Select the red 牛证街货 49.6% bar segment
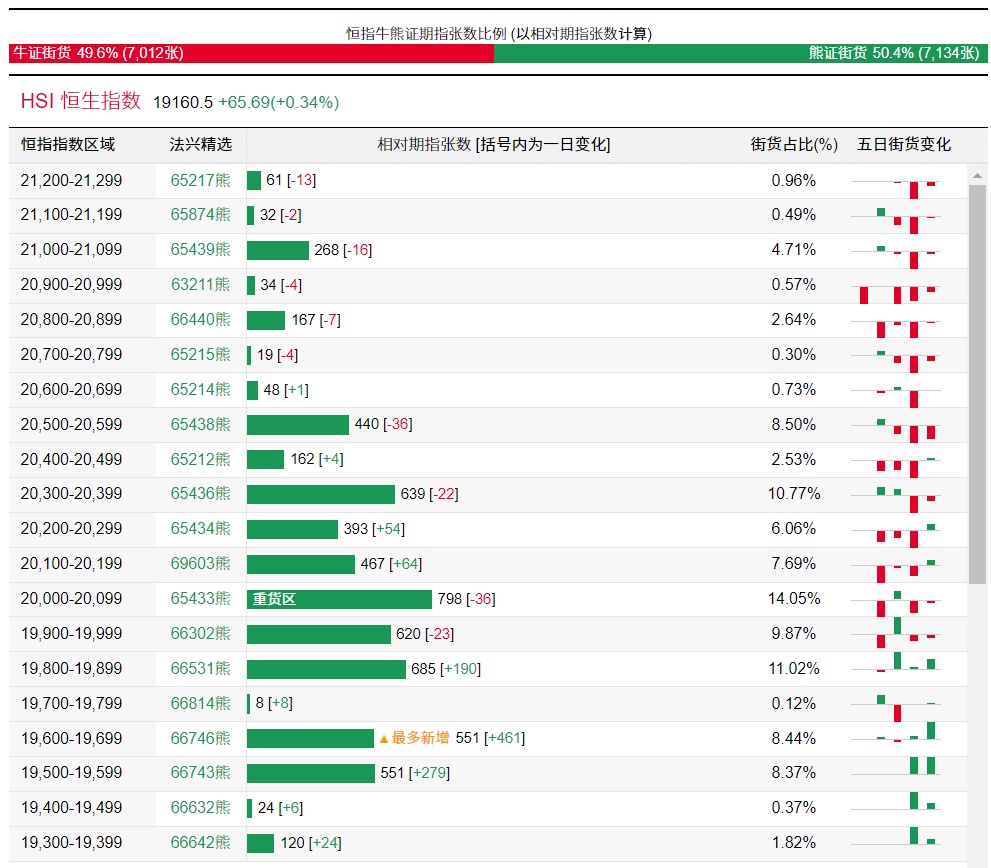 coord(251,53)
